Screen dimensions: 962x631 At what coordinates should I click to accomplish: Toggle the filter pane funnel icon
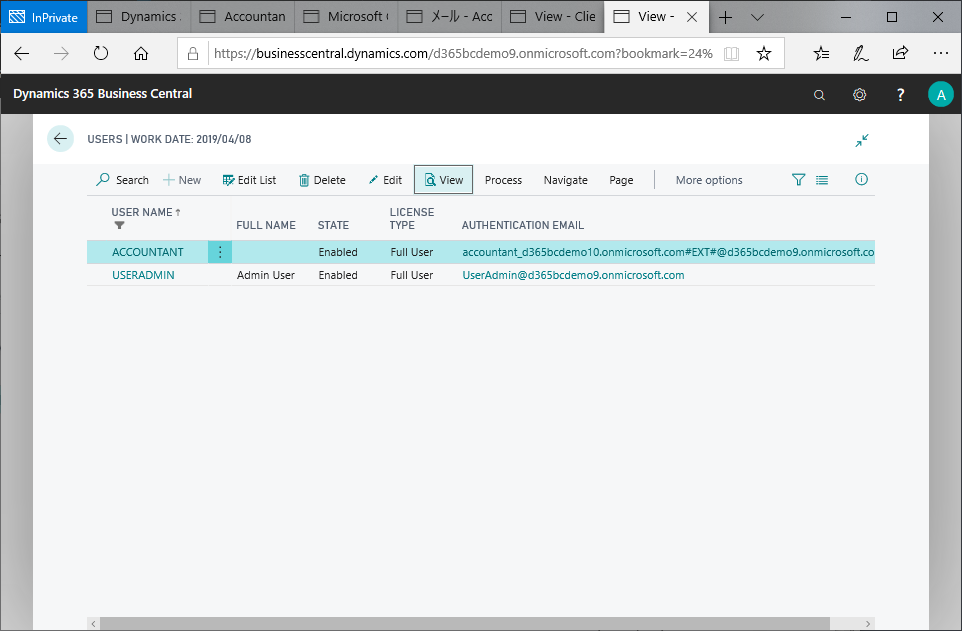[798, 180]
